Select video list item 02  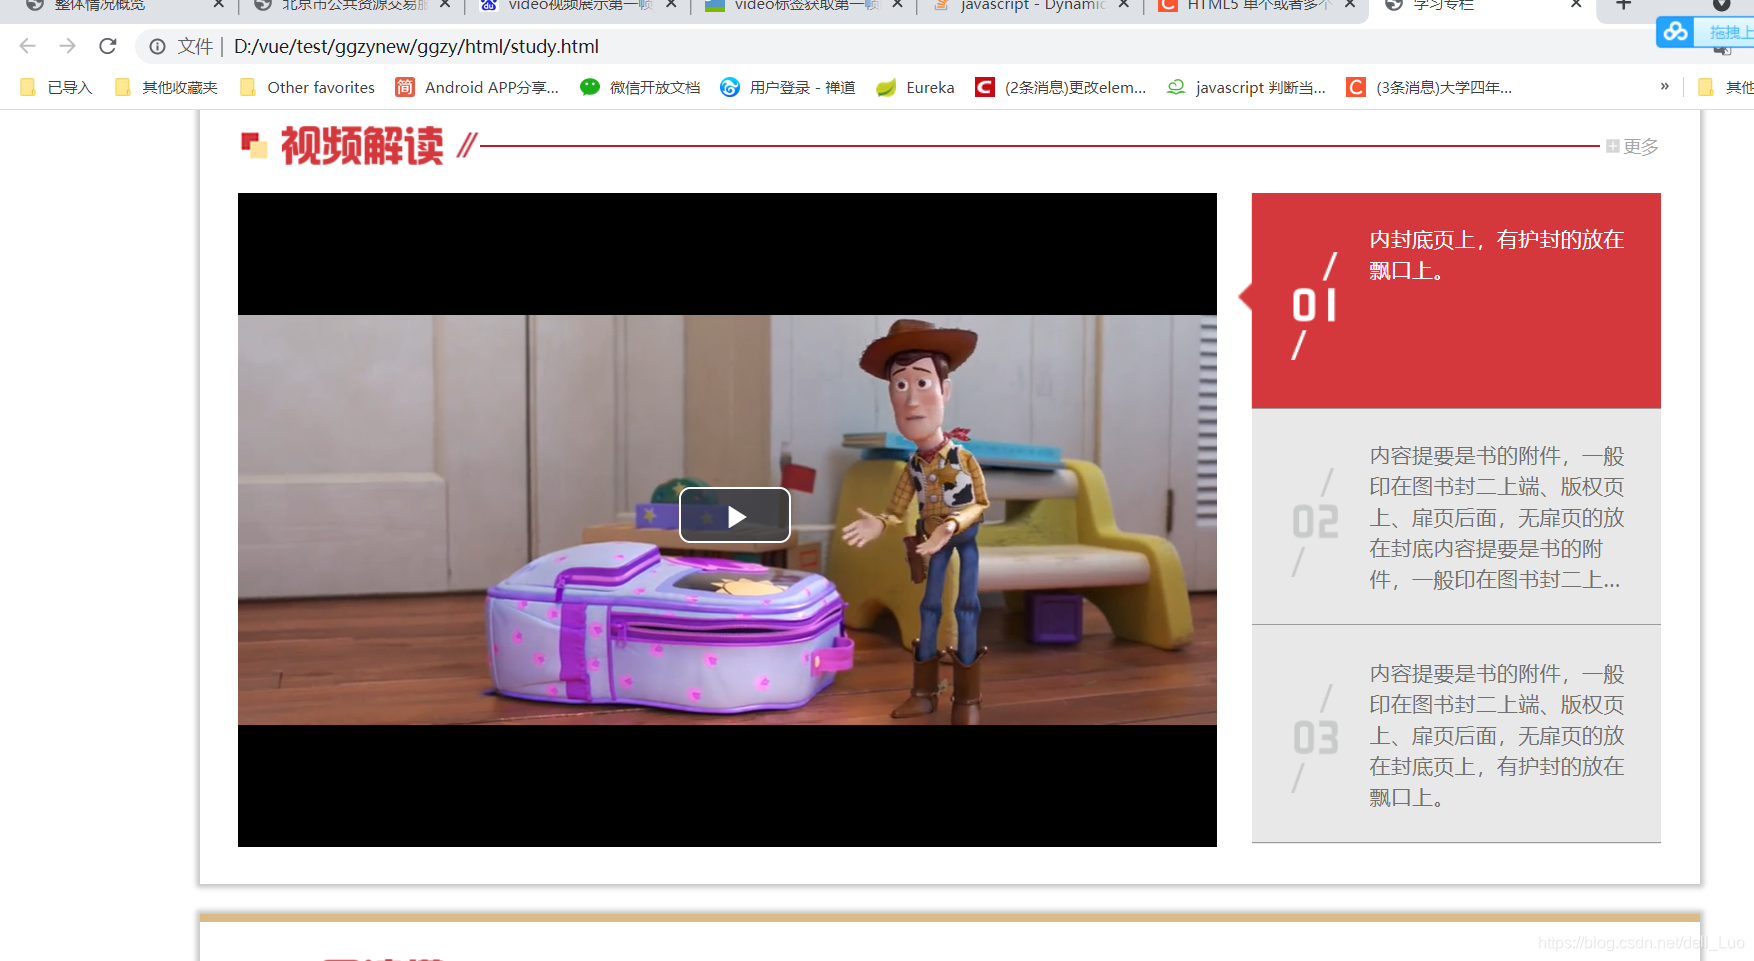[x=1456, y=517]
